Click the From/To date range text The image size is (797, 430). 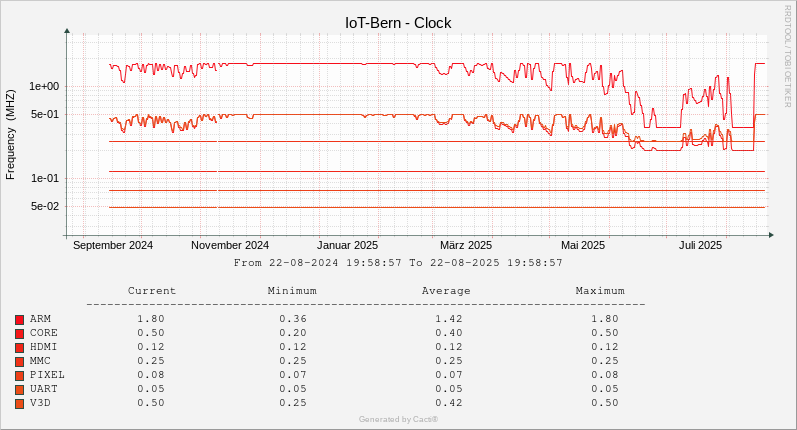398,263
